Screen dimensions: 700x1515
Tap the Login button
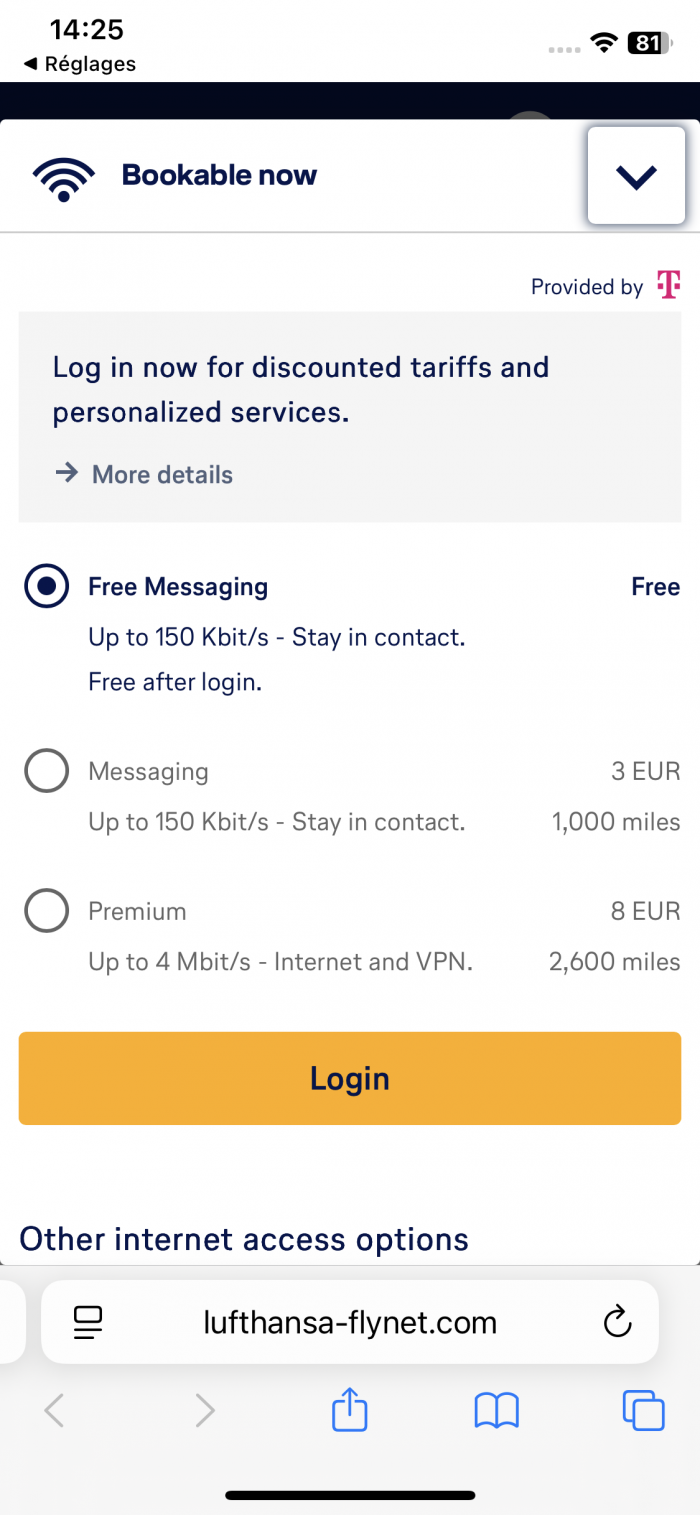point(350,1078)
